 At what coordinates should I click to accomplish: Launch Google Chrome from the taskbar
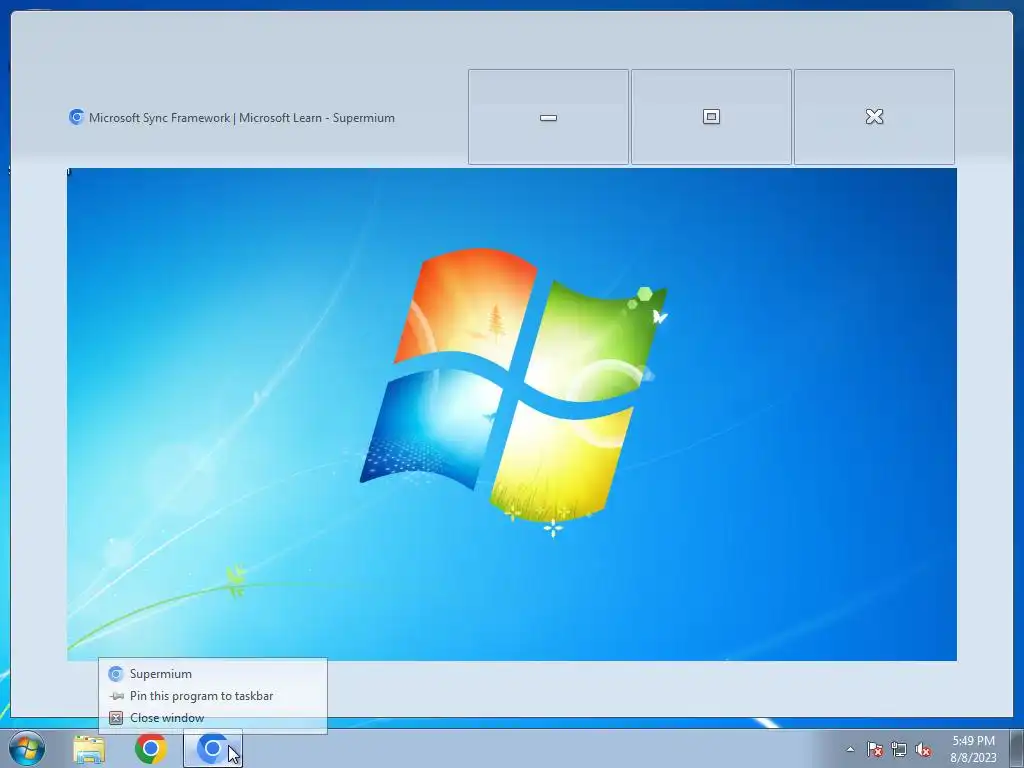(x=150, y=748)
